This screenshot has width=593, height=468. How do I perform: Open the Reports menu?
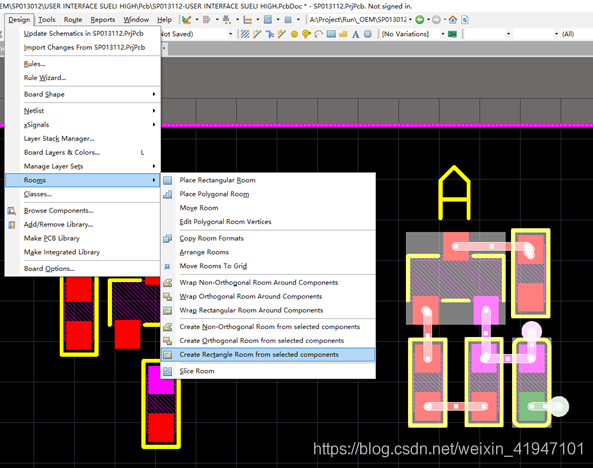(x=102, y=20)
